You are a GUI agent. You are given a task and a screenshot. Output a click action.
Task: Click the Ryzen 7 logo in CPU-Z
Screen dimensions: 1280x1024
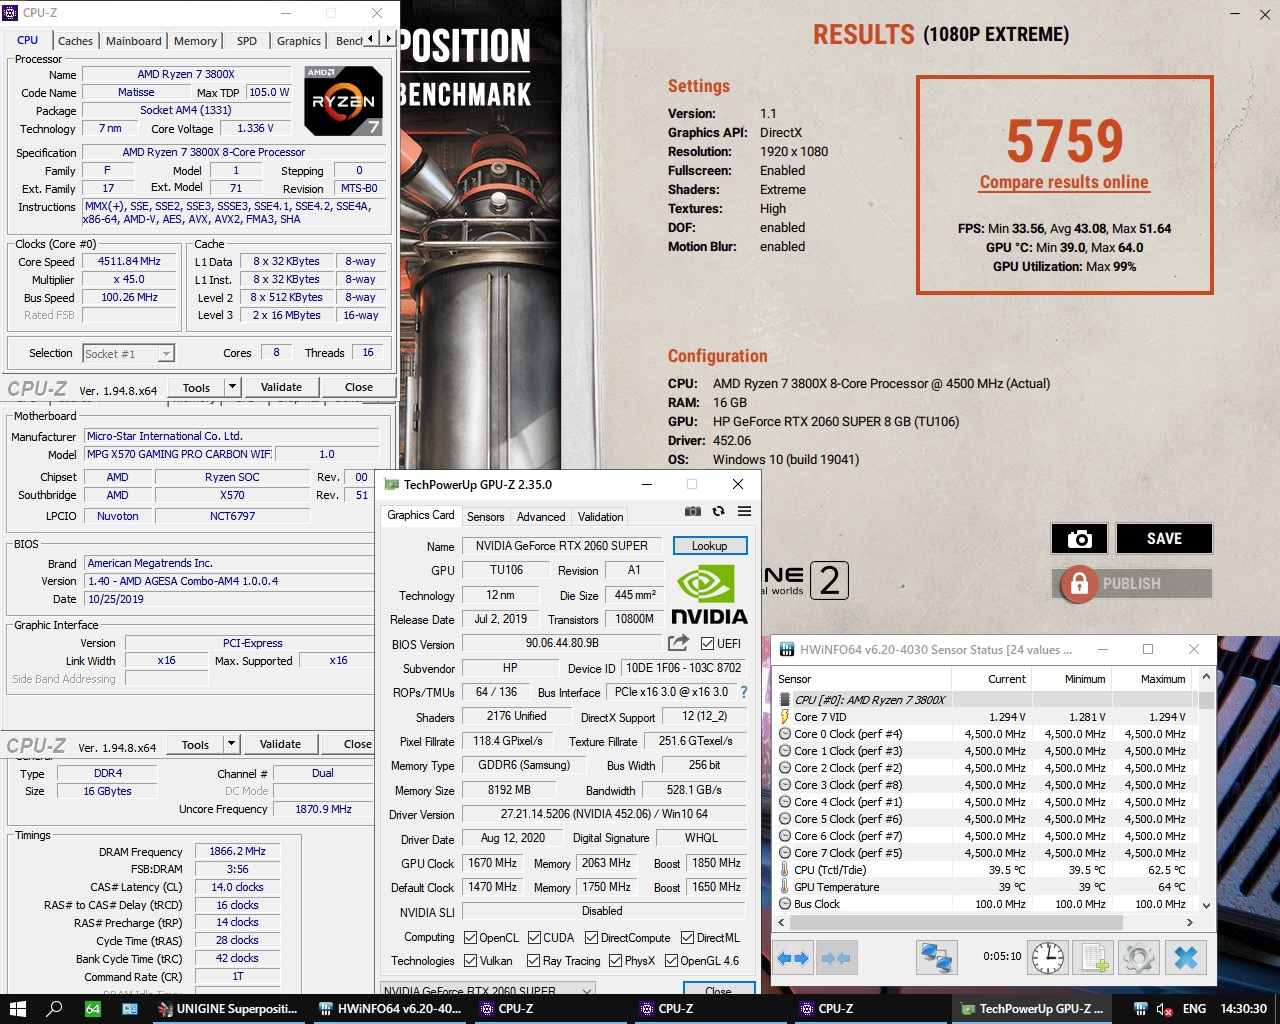click(343, 101)
